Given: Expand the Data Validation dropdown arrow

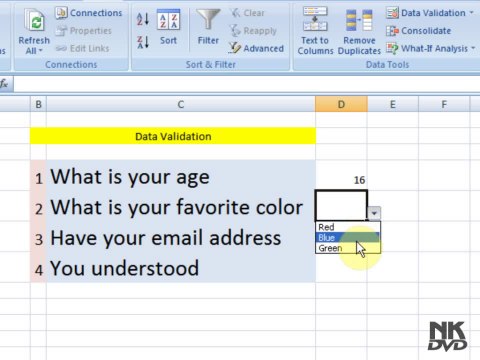Looking at the screenshot, I should click(x=472, y=13).
